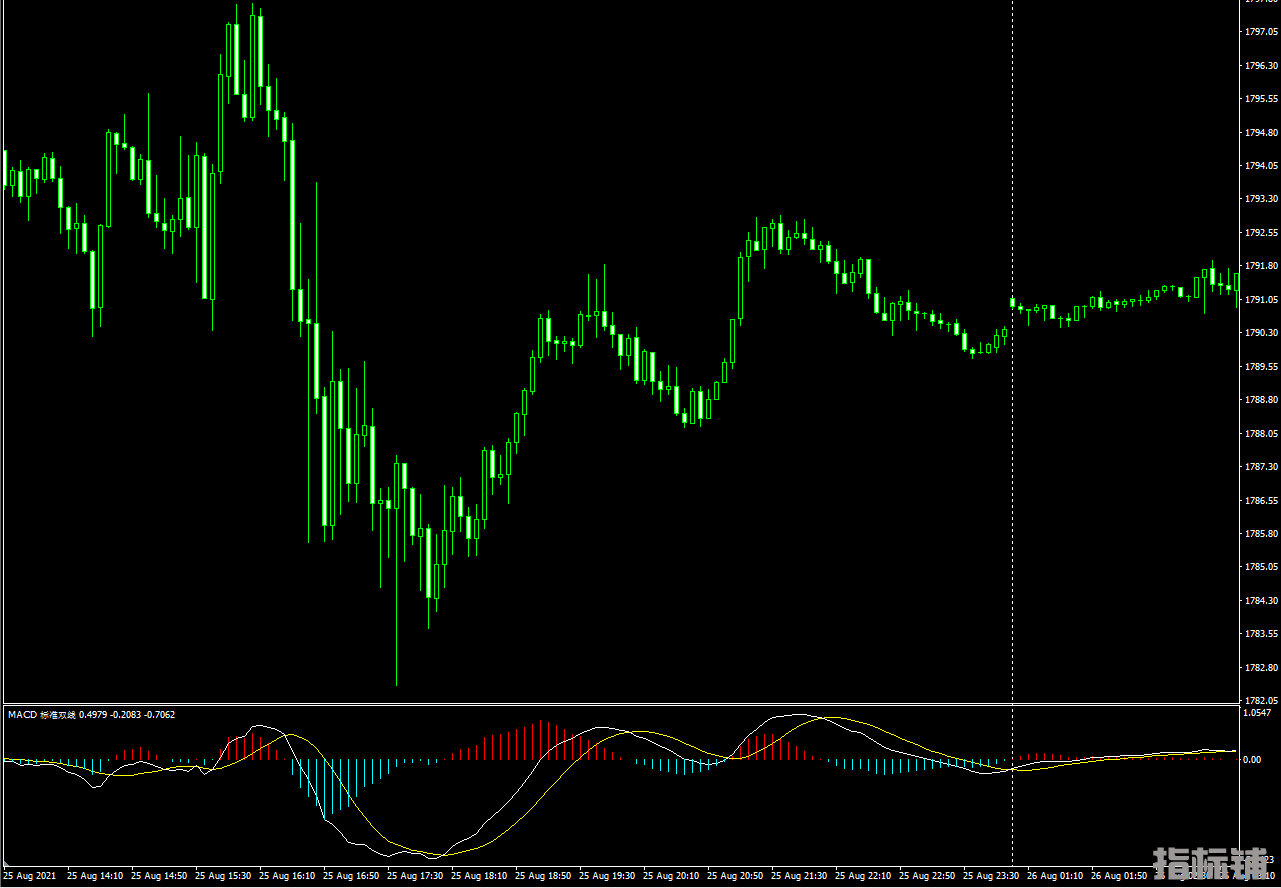
Task: Click the 25 Aug 2021 date label
Action: (30, 876)
